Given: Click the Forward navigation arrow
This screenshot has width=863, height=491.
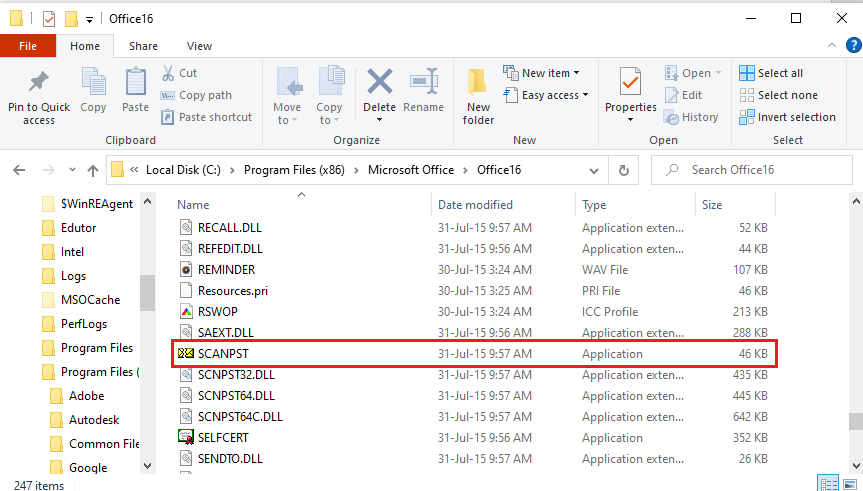Looking at the screenshot, I should coord(48,170).
